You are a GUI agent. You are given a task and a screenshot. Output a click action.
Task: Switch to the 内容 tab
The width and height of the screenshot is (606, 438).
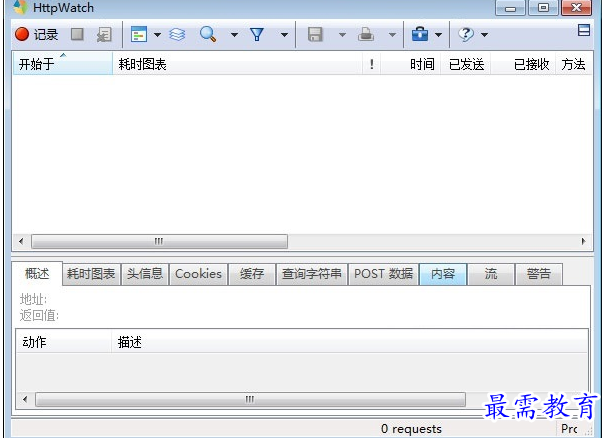tap(443, 274)
